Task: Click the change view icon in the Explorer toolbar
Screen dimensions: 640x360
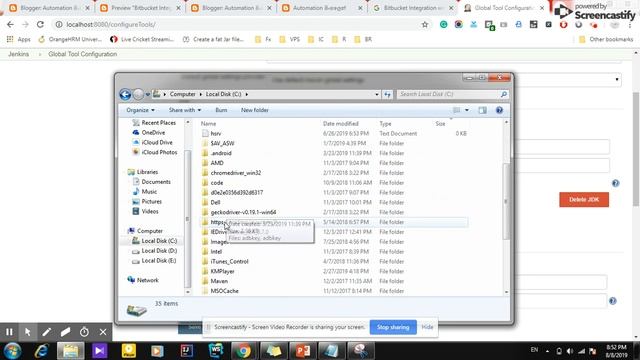Action: tap(457, 110)
